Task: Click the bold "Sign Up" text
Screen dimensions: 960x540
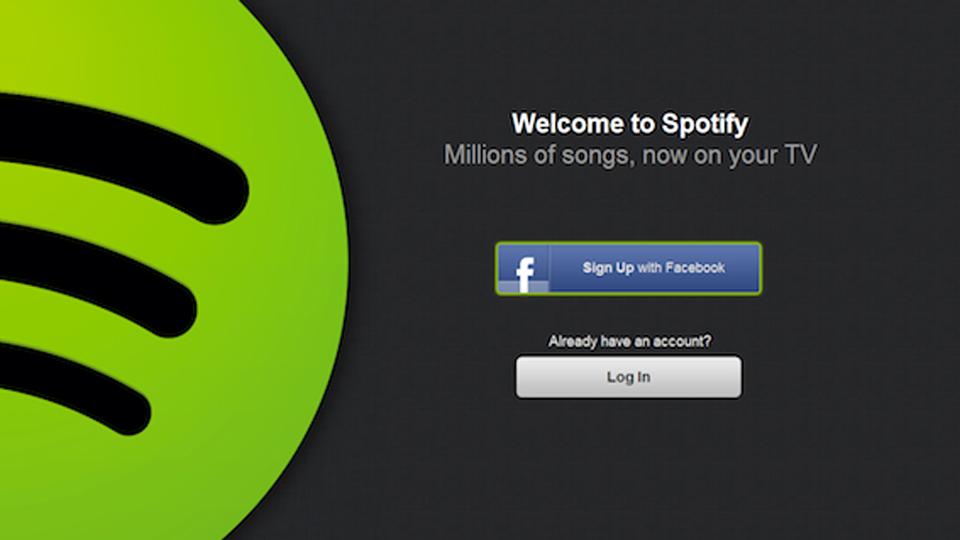Action: point(608,268)
